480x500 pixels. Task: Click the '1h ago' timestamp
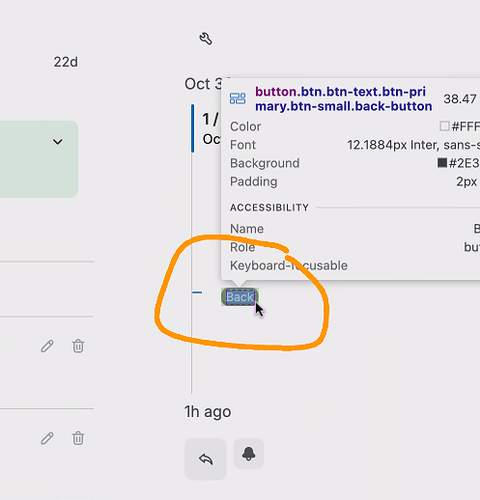(208, 412)
